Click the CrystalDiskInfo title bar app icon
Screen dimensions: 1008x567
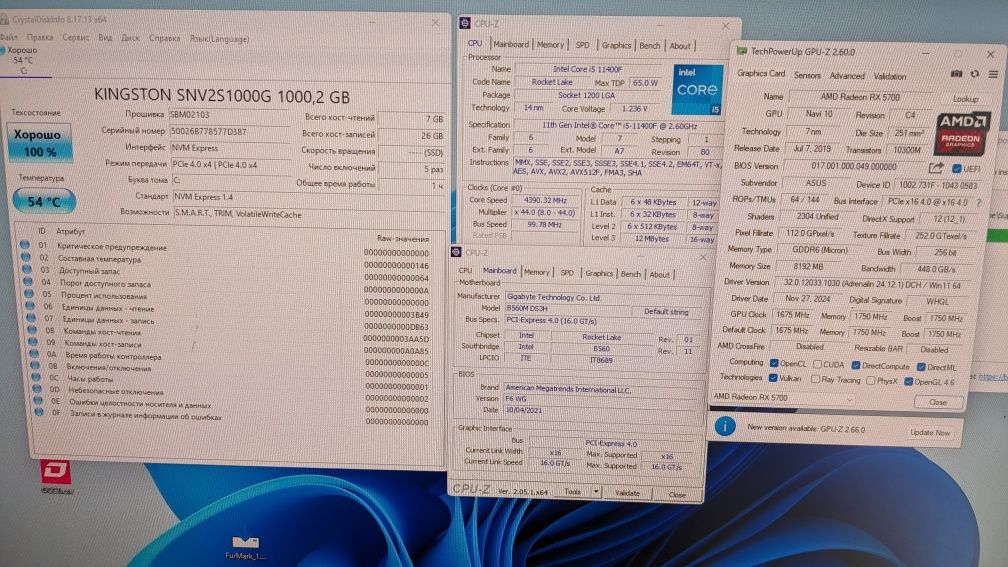point(4,19)
